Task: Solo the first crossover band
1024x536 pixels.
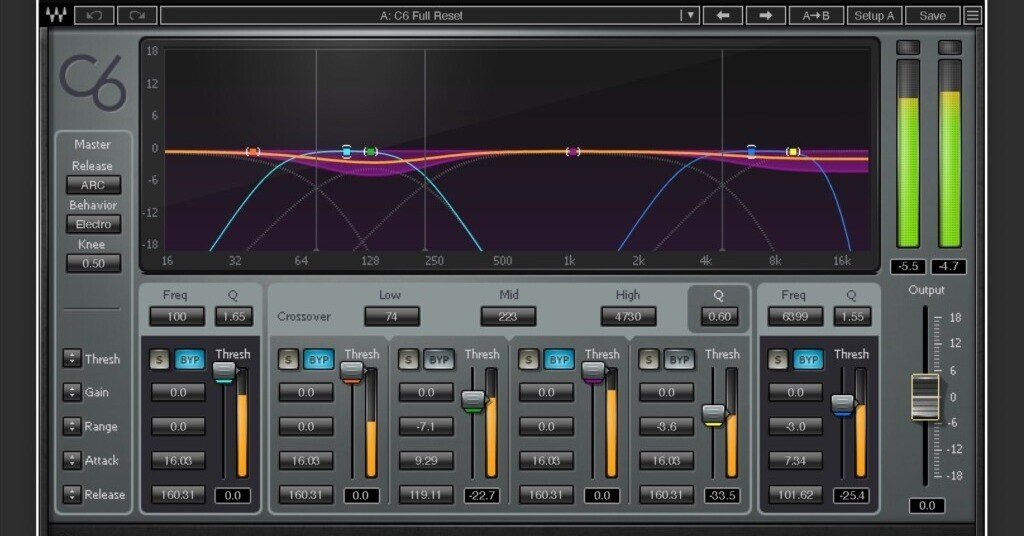Action: click(288, 359)
